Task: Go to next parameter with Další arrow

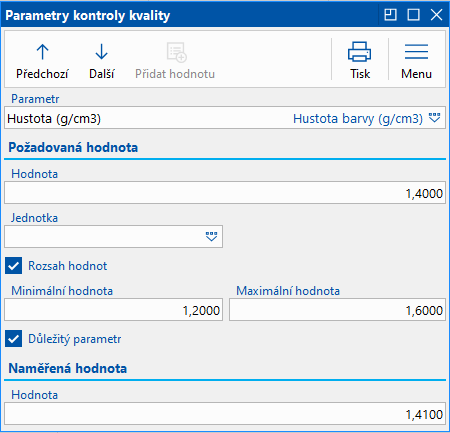Action: click(x=101, y=52)
